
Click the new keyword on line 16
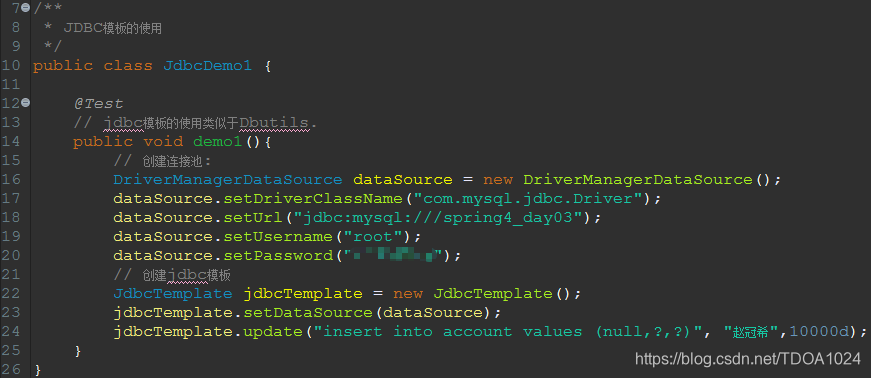[498, 180]
